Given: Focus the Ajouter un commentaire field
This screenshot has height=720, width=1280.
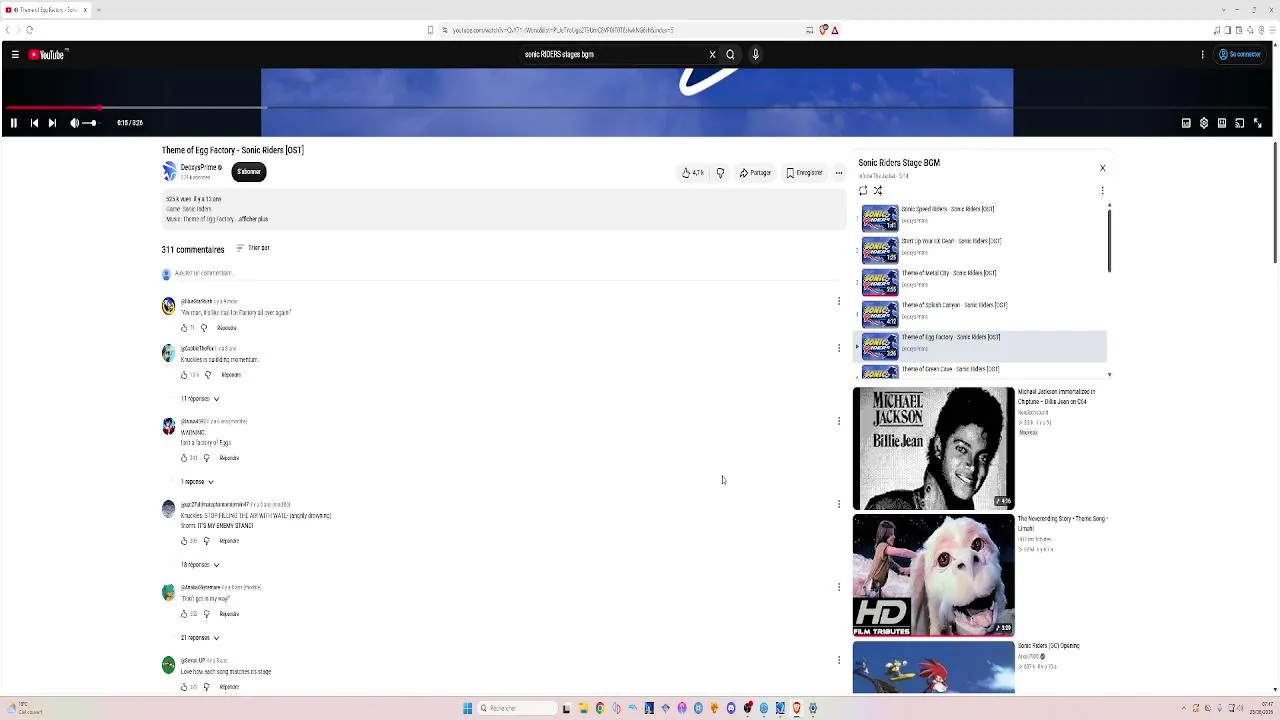Looking at the screenshot, I should point(505,274).
